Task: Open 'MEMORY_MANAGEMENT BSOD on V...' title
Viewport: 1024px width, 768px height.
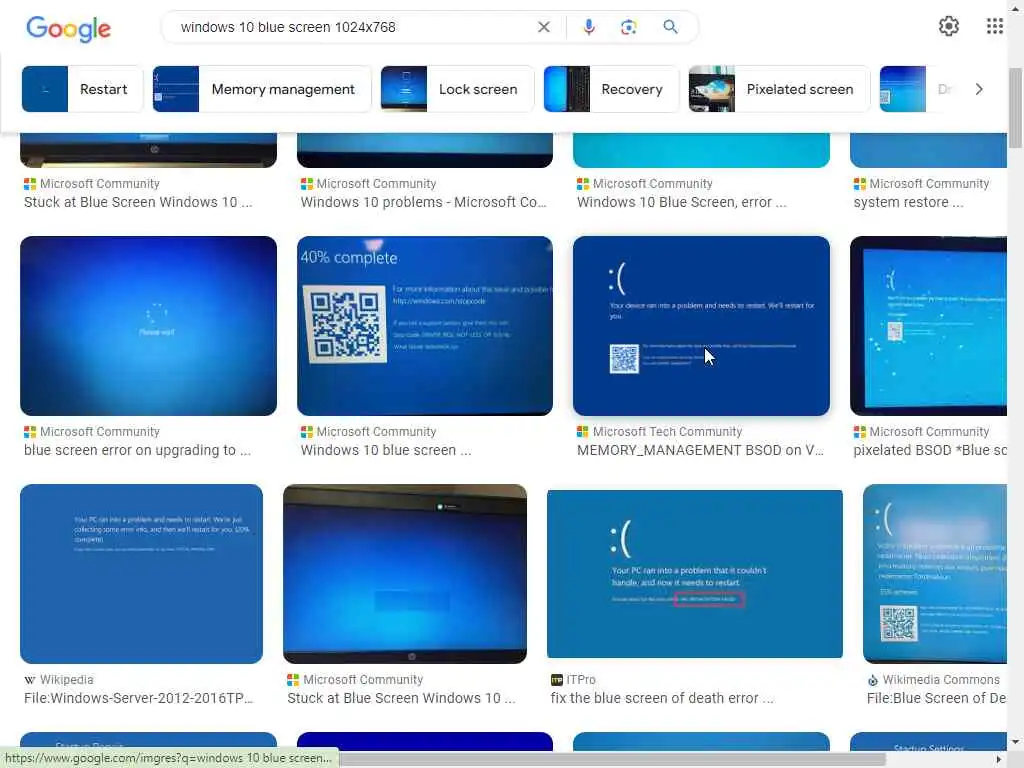Action: point(700,451)
